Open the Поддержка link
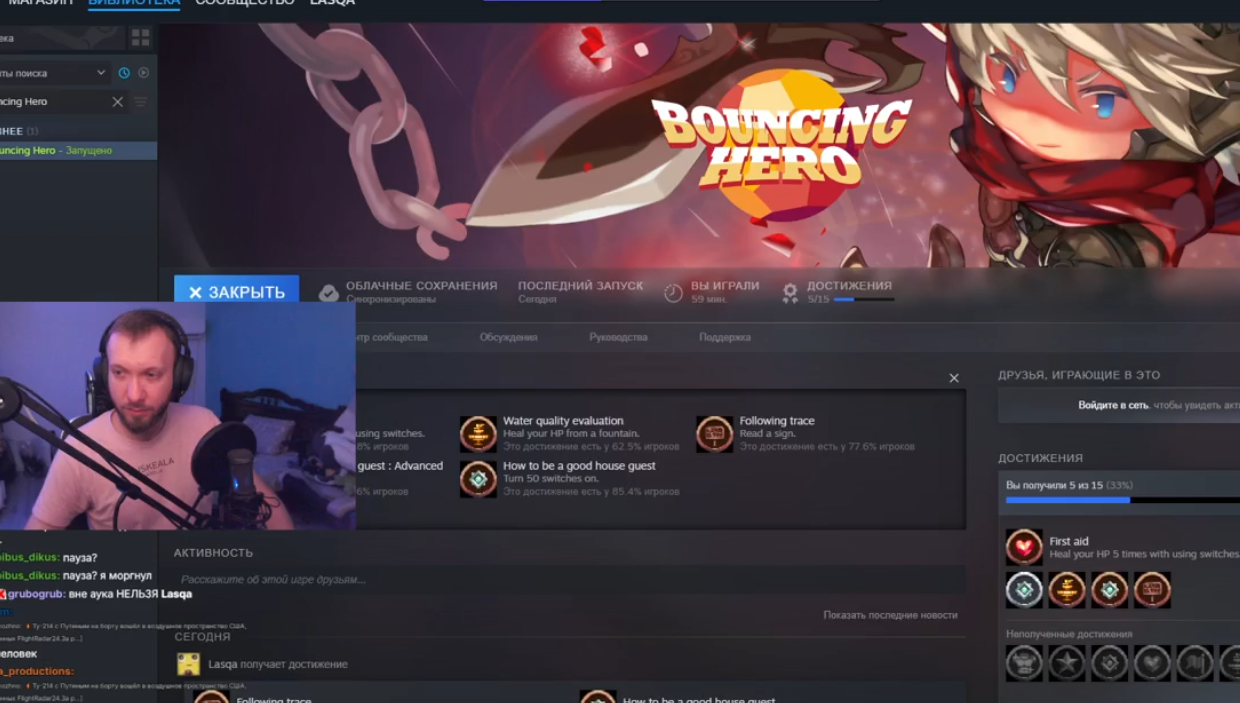The height and width of the screenshot is (703, 1240). click(725, 337)
